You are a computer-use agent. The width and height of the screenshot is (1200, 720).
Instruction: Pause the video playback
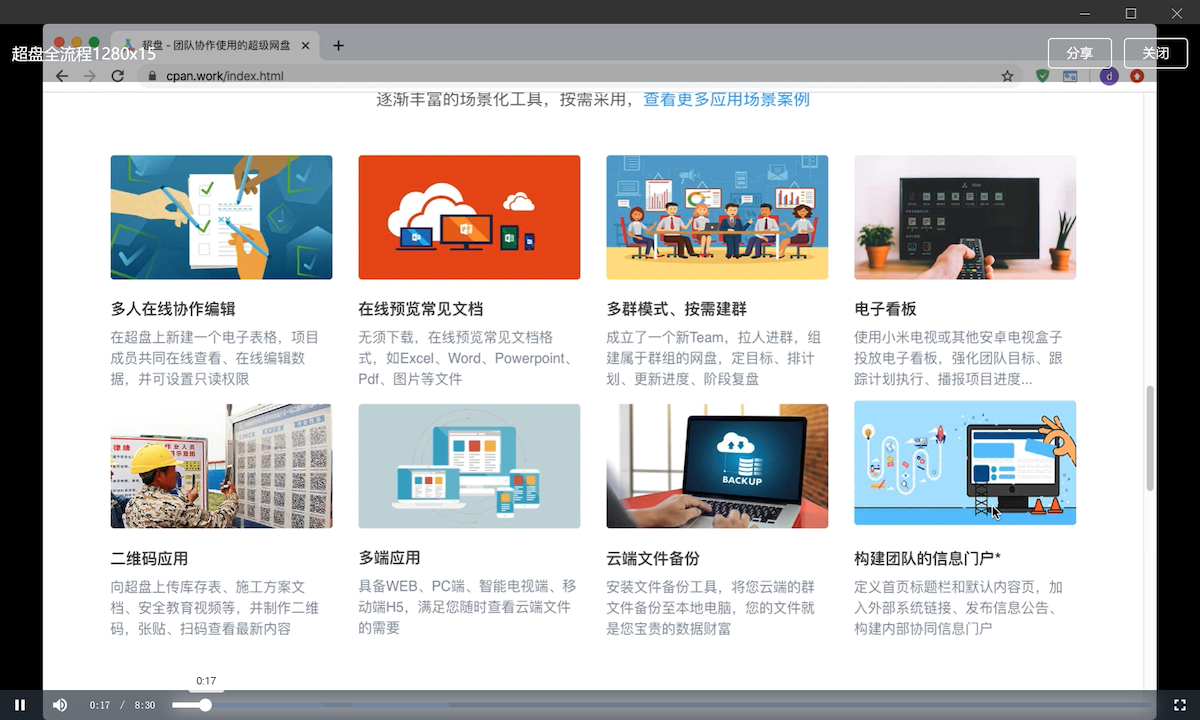20,705
